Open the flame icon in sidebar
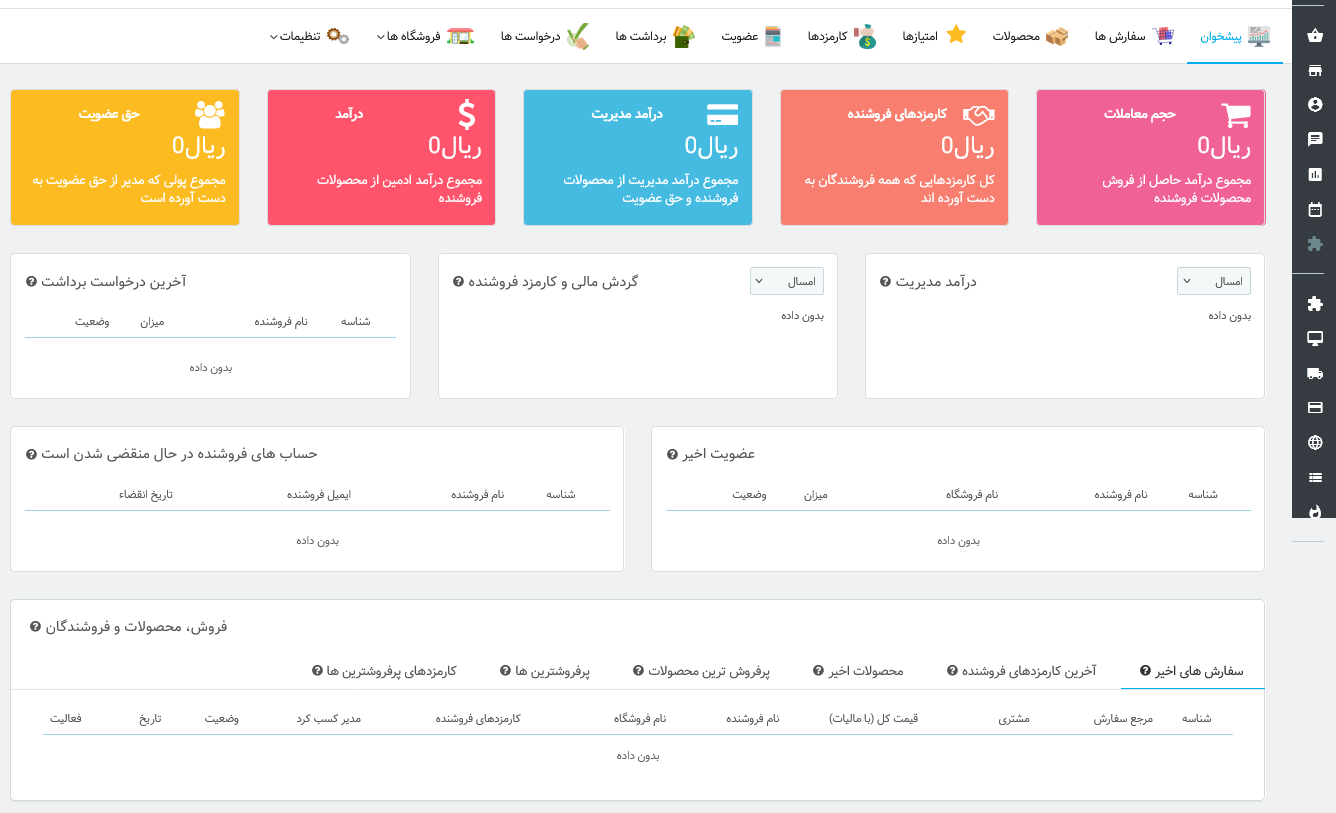Image resolution: width=1336 pixels, height=813 pixels. [1314, 511]
